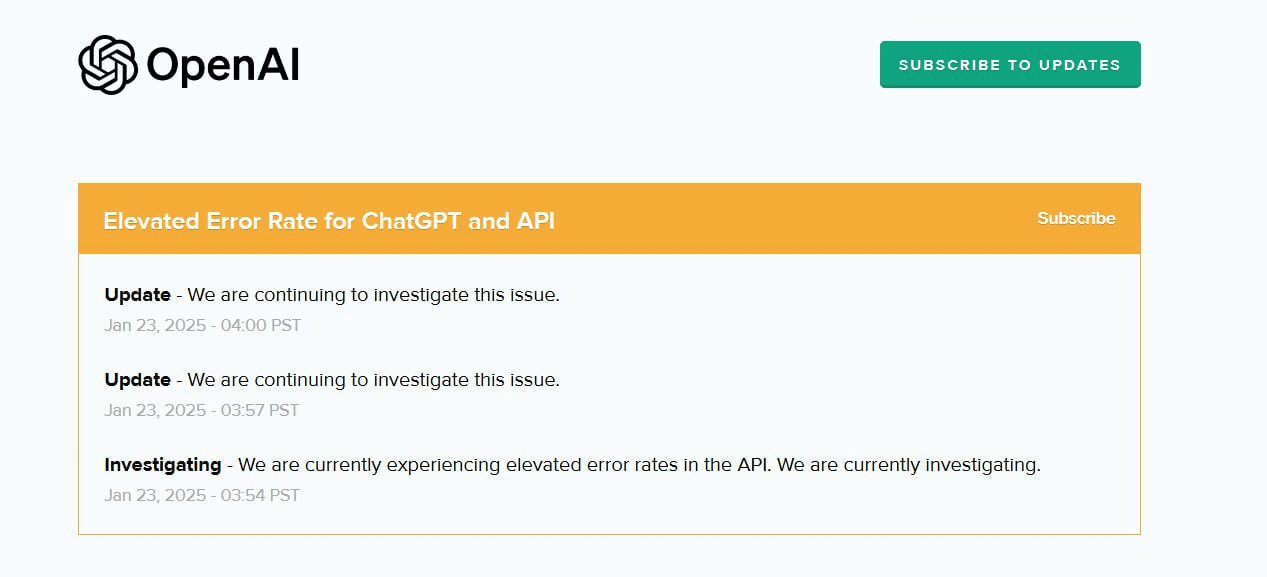Click the word API in Investigating message
The width and height of the screenshot is (1267, 577).
pos(750,465)
